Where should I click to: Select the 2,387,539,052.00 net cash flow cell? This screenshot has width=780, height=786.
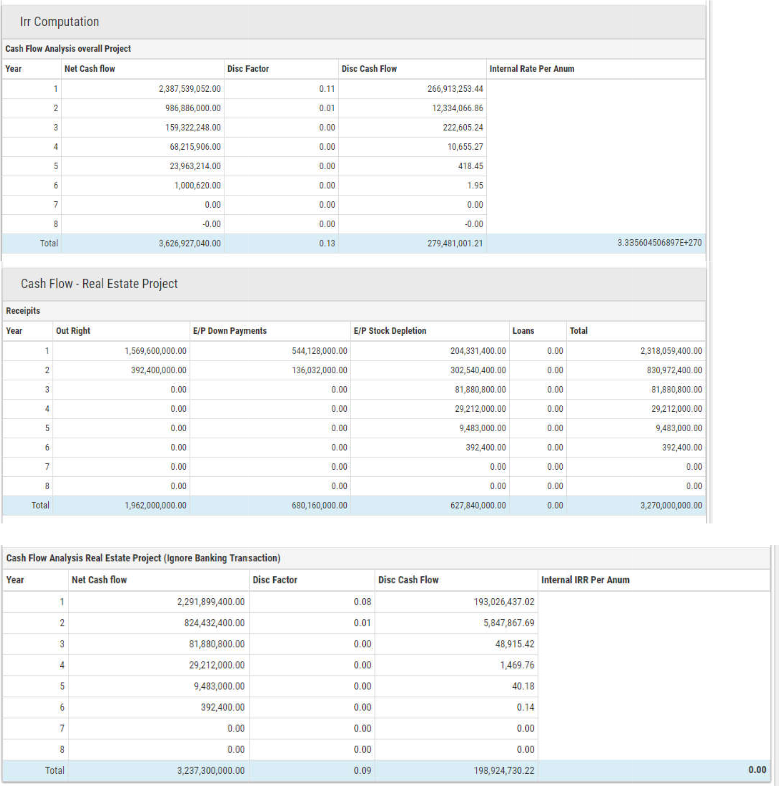pos(190,89)
